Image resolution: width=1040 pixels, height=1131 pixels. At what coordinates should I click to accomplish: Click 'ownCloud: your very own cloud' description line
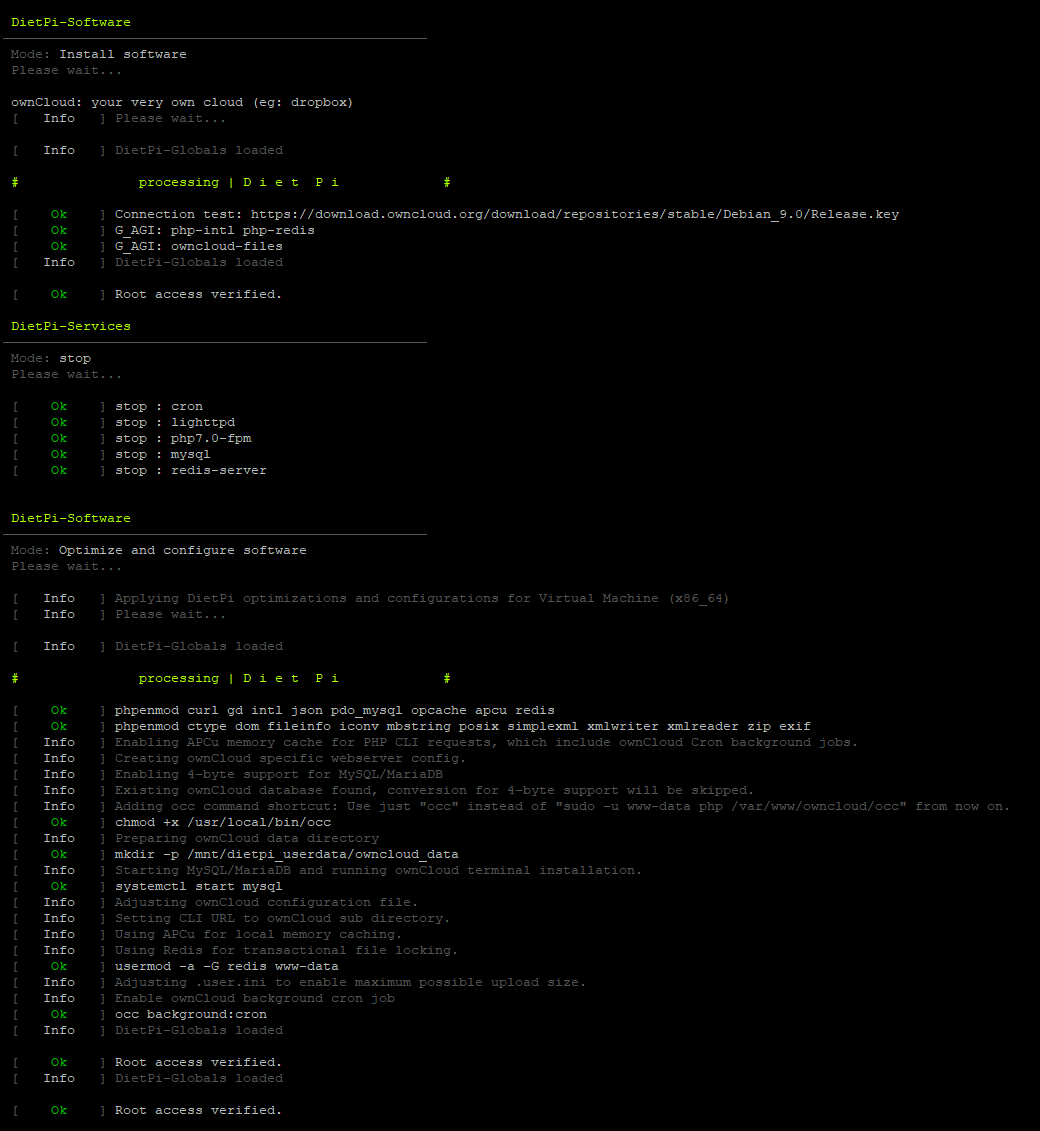click(182, 102)
